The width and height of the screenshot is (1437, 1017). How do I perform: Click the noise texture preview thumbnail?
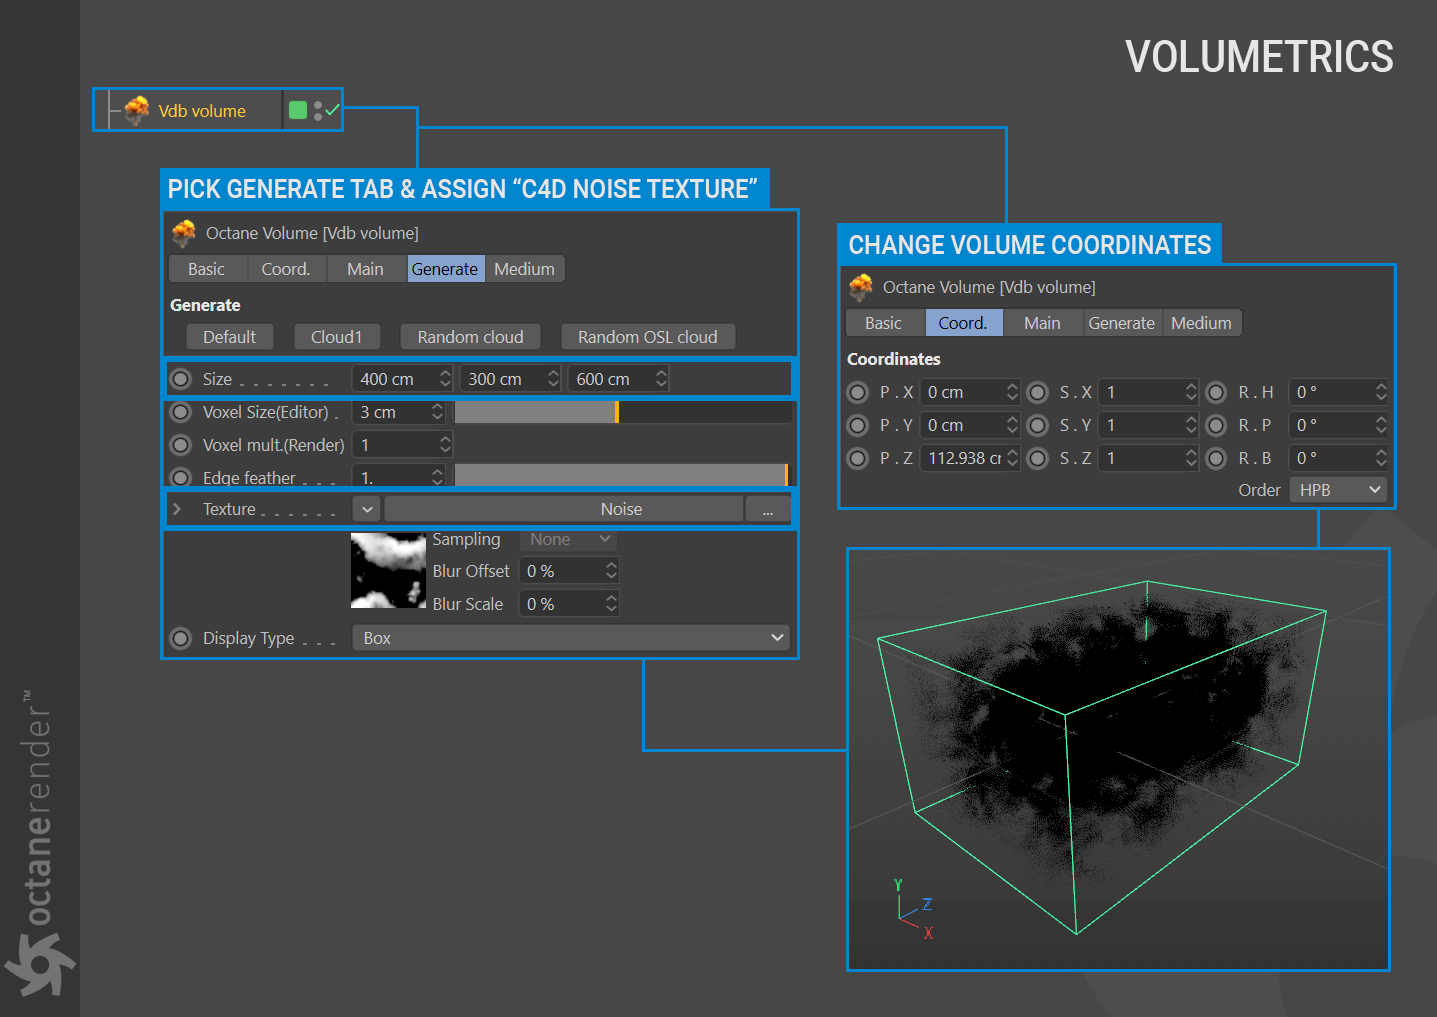click(389, 571)
